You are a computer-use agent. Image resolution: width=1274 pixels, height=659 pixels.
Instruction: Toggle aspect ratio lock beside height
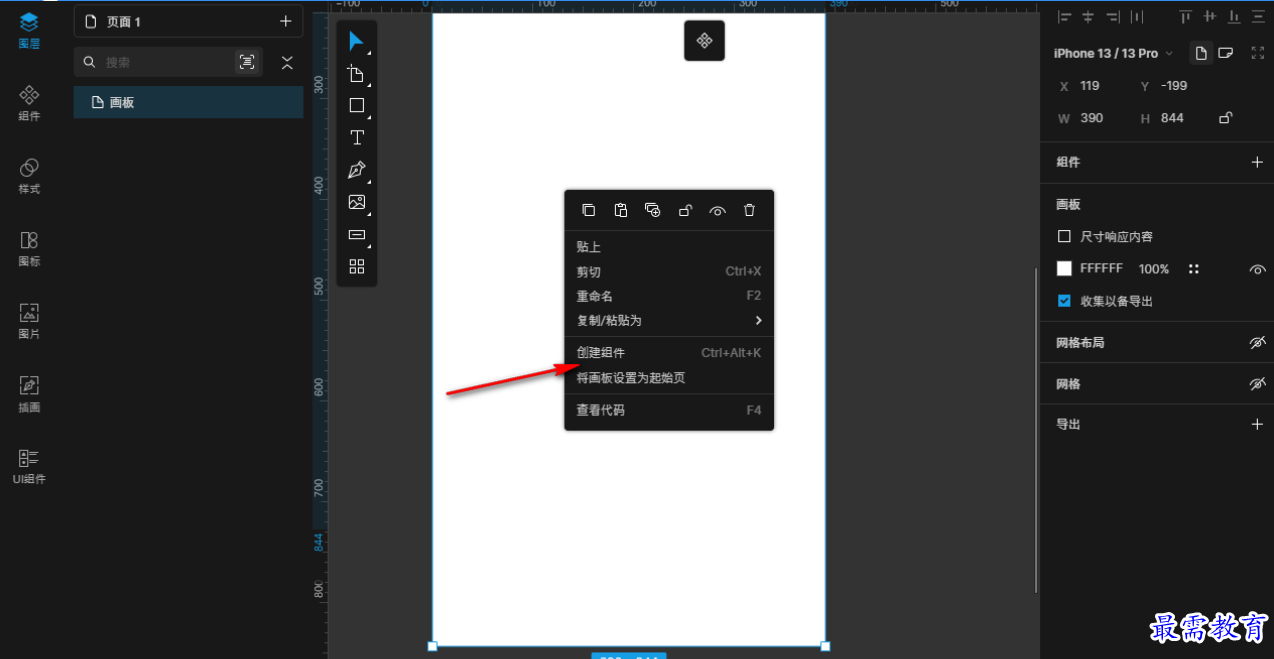(x=1225, y=118)
